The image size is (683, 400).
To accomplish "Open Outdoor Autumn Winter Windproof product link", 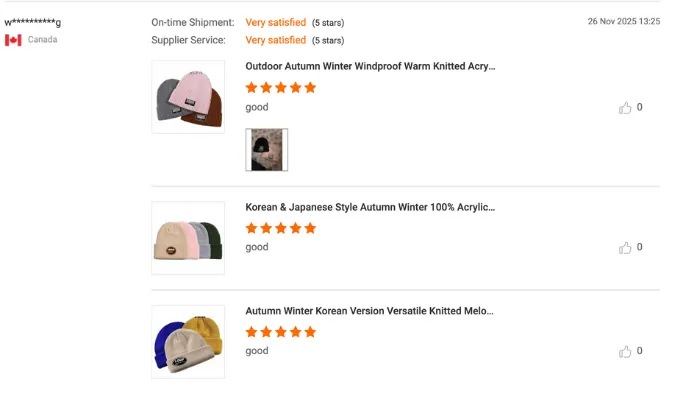I will pyautogui.click(x=370, y=66).
